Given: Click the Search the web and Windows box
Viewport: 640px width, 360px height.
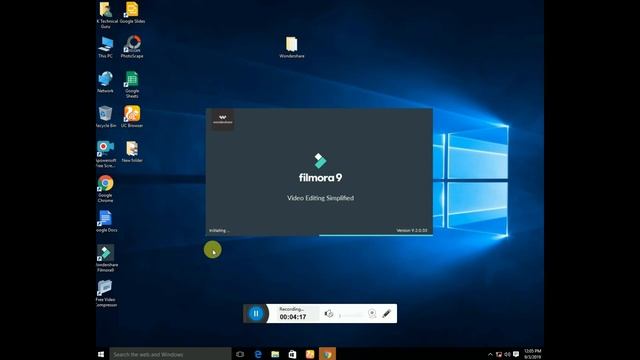Looking at the screenshot, I should click(170, 354).
